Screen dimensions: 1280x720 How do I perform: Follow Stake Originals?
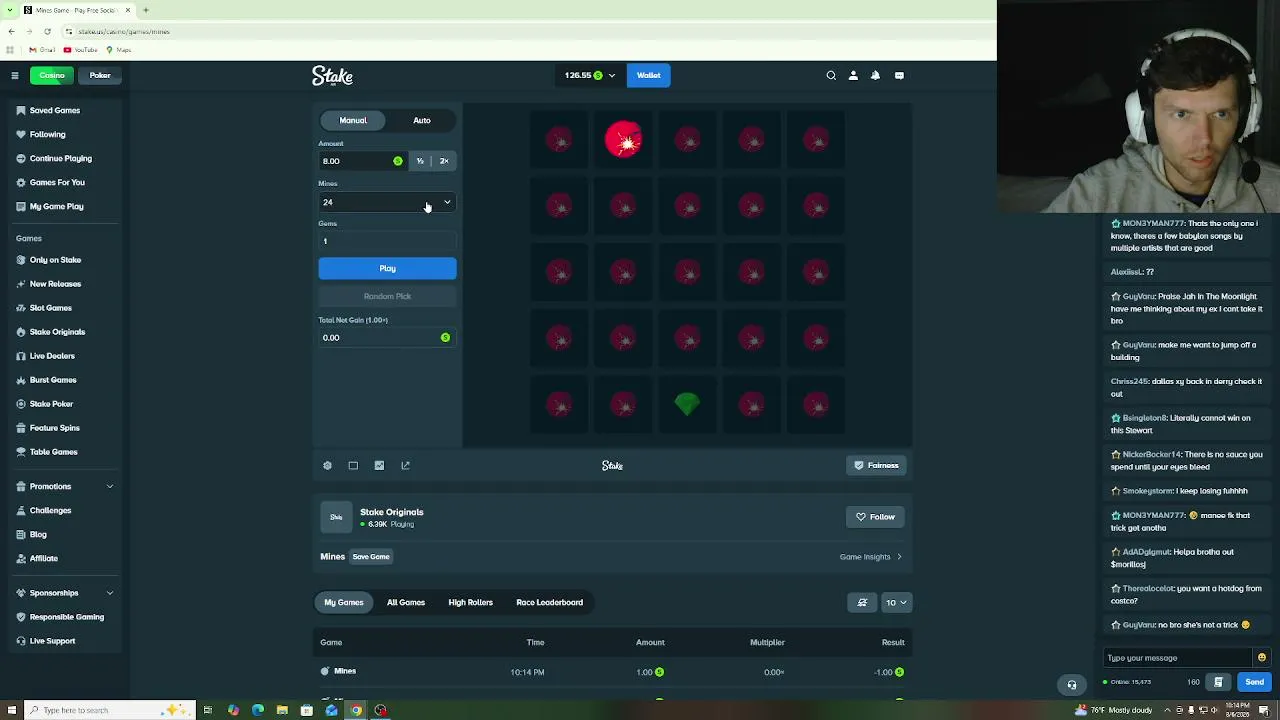coord(876,517)
